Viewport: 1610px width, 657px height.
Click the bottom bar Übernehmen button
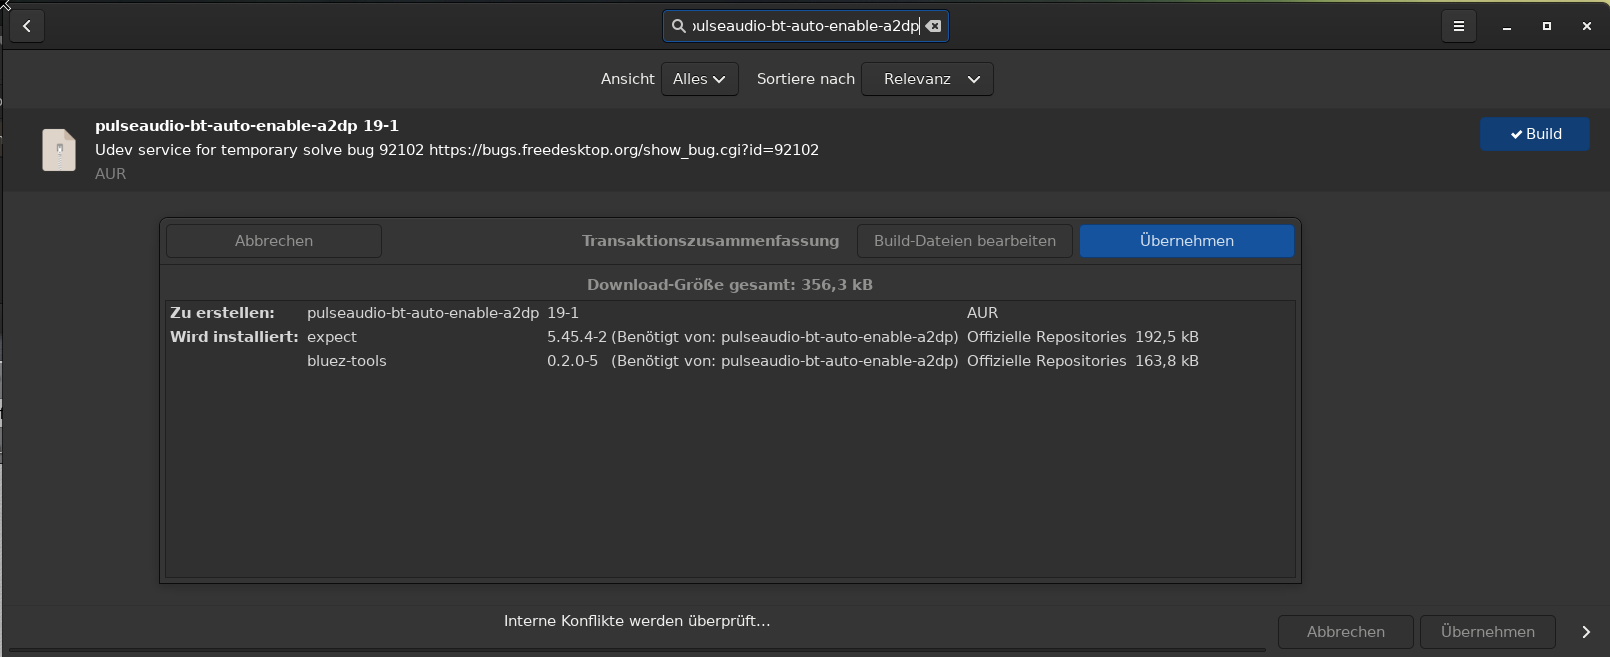click(x=1488, y=632)
